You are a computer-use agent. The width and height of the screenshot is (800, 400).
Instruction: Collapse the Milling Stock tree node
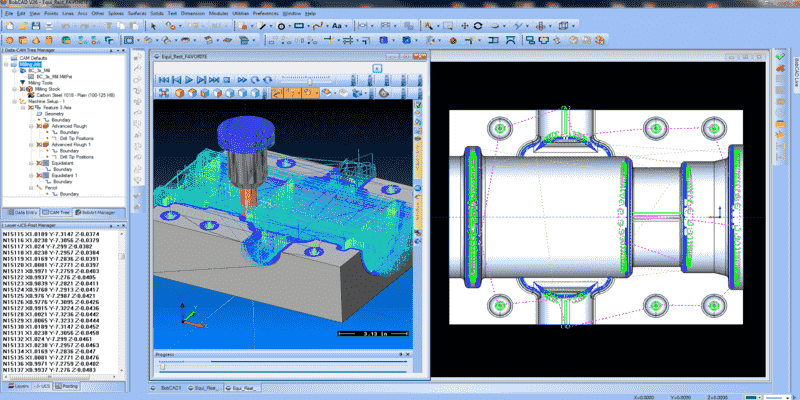(x=14, y=89)
